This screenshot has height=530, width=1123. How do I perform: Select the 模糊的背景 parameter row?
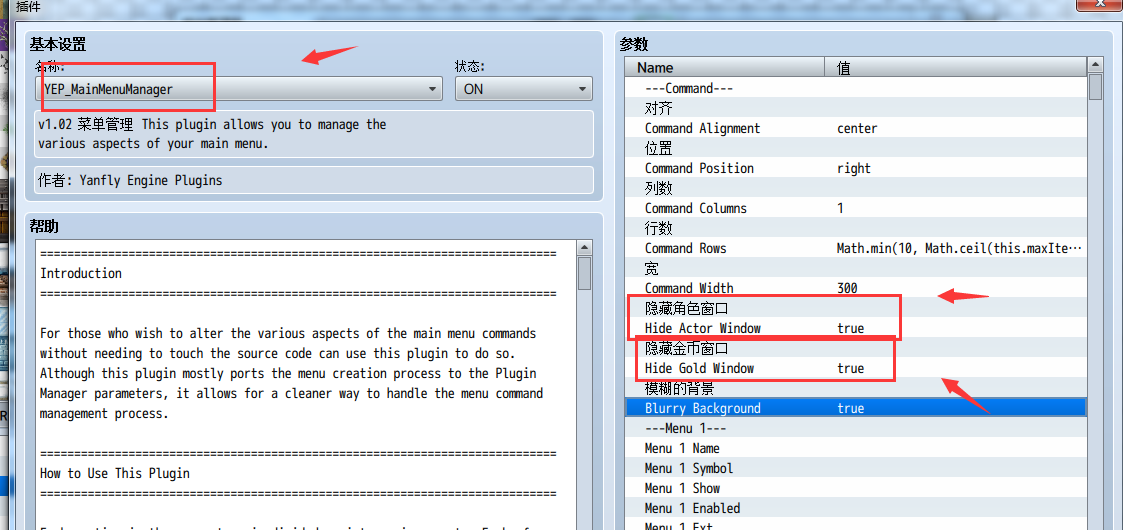coord(855,389)
